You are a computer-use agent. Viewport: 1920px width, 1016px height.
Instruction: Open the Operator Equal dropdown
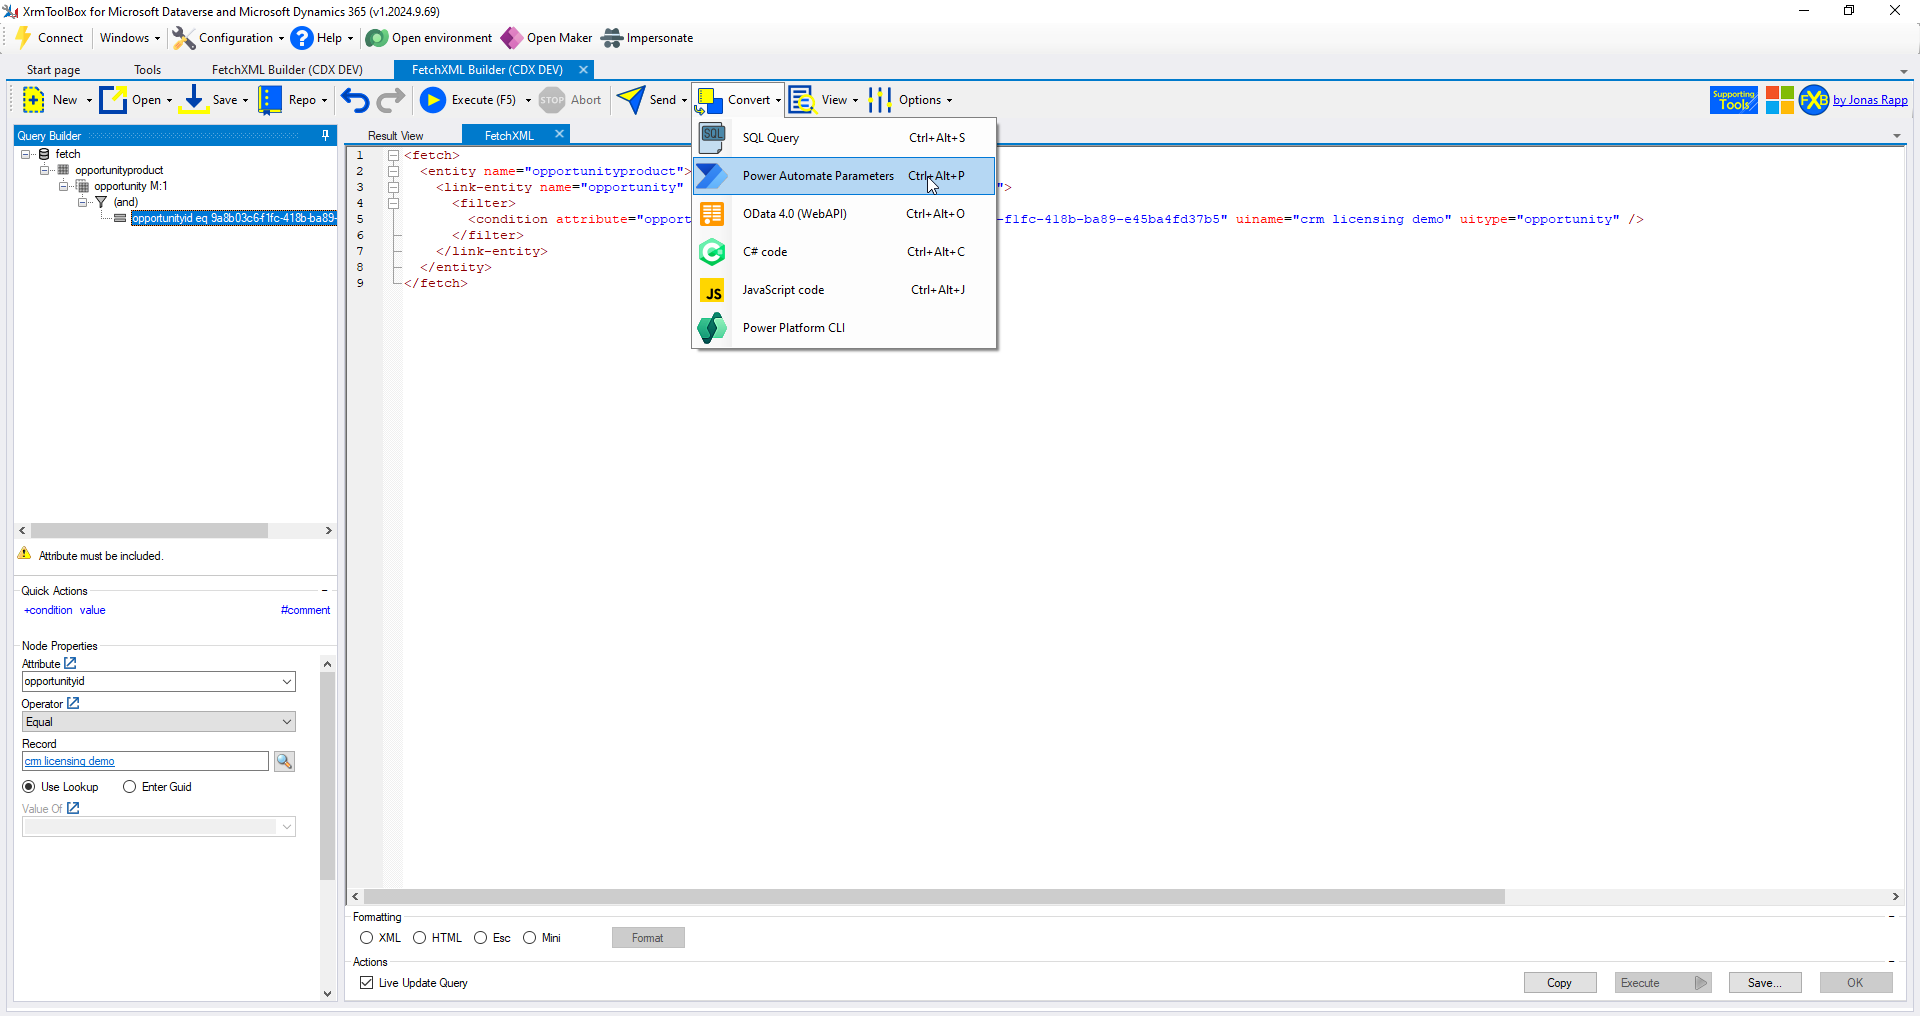tap(287, 722)
